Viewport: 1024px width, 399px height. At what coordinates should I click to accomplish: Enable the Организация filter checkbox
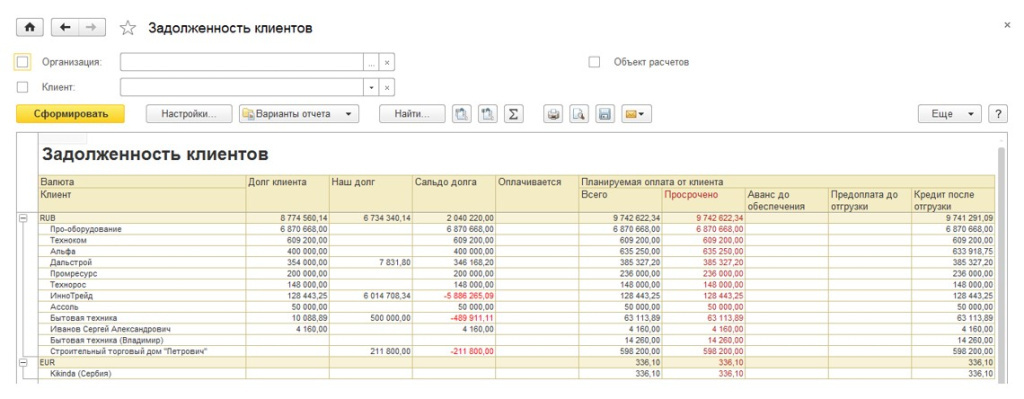pos(22,62)
